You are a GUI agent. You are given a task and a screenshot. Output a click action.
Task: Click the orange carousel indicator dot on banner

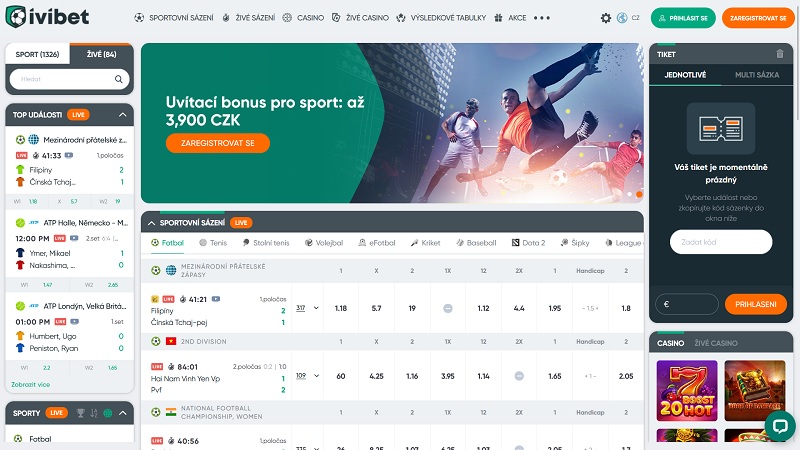(x=639, y=194)
